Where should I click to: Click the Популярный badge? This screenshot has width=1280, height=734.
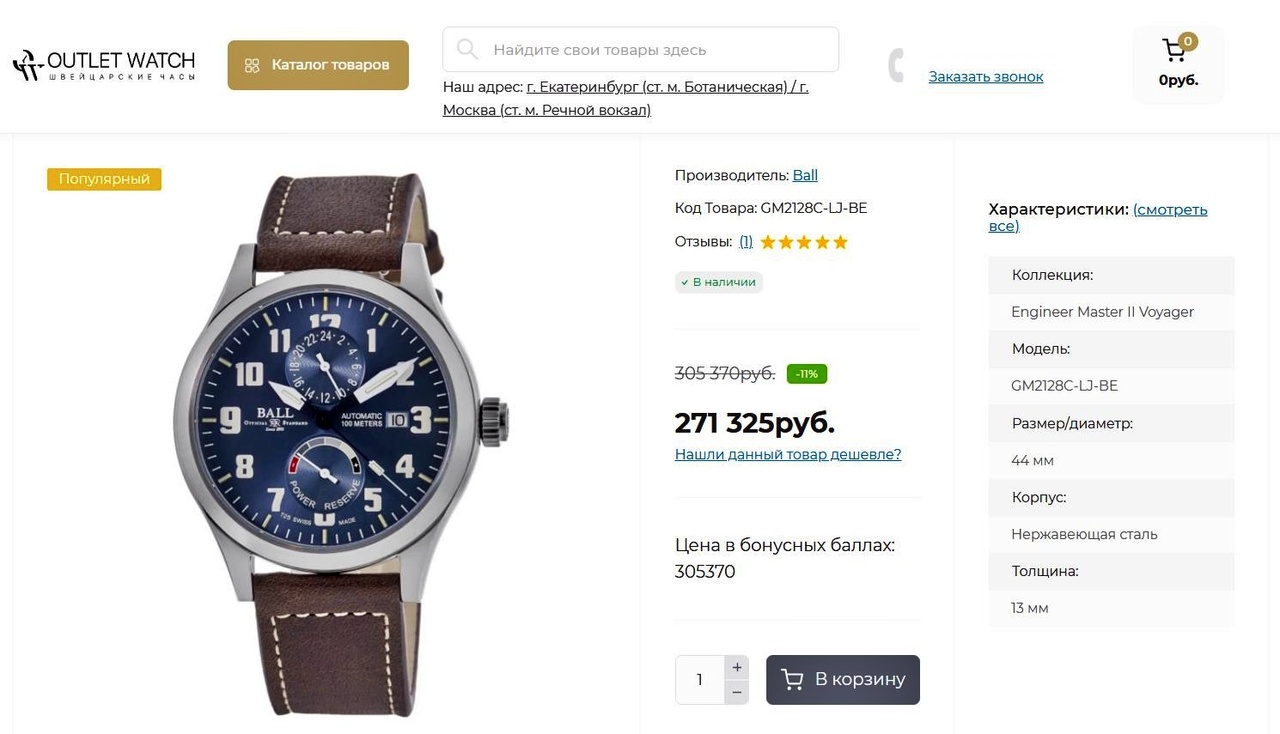(x=104, y=179)
